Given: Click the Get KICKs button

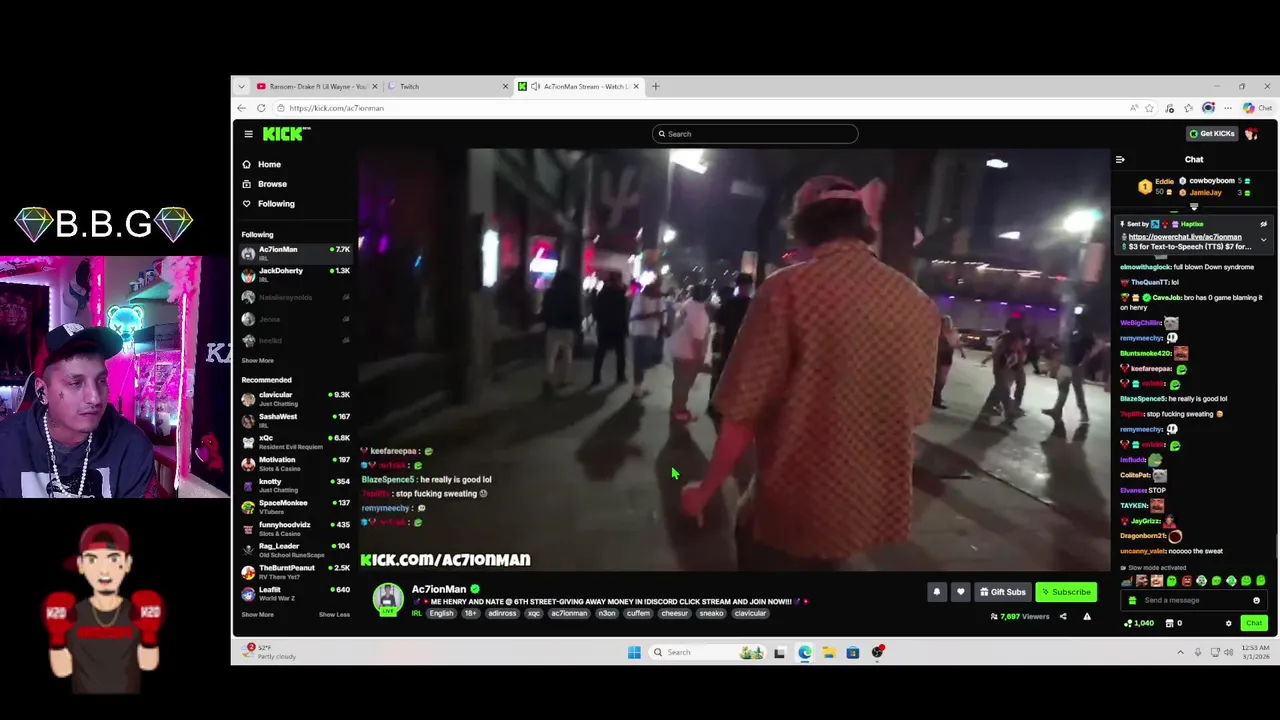Looking at the screenshot, I should (x=1212, y=134).
